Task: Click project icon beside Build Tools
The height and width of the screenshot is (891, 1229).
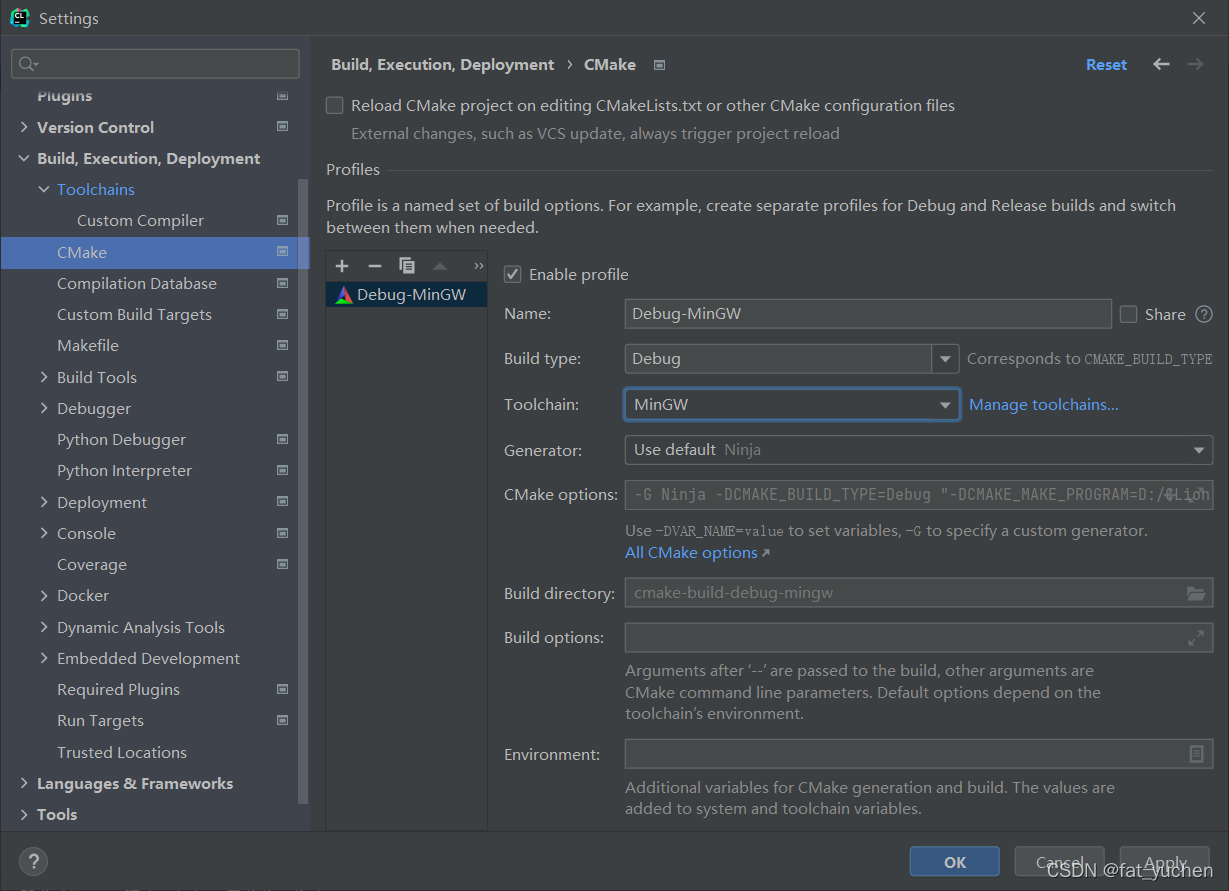Action: click(283, 377)
